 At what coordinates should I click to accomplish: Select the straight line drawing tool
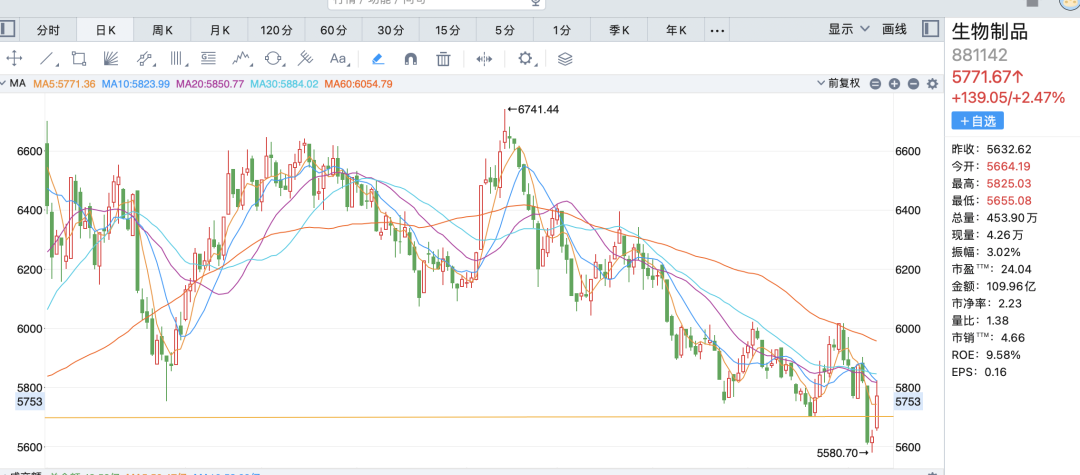coord(48,59)
